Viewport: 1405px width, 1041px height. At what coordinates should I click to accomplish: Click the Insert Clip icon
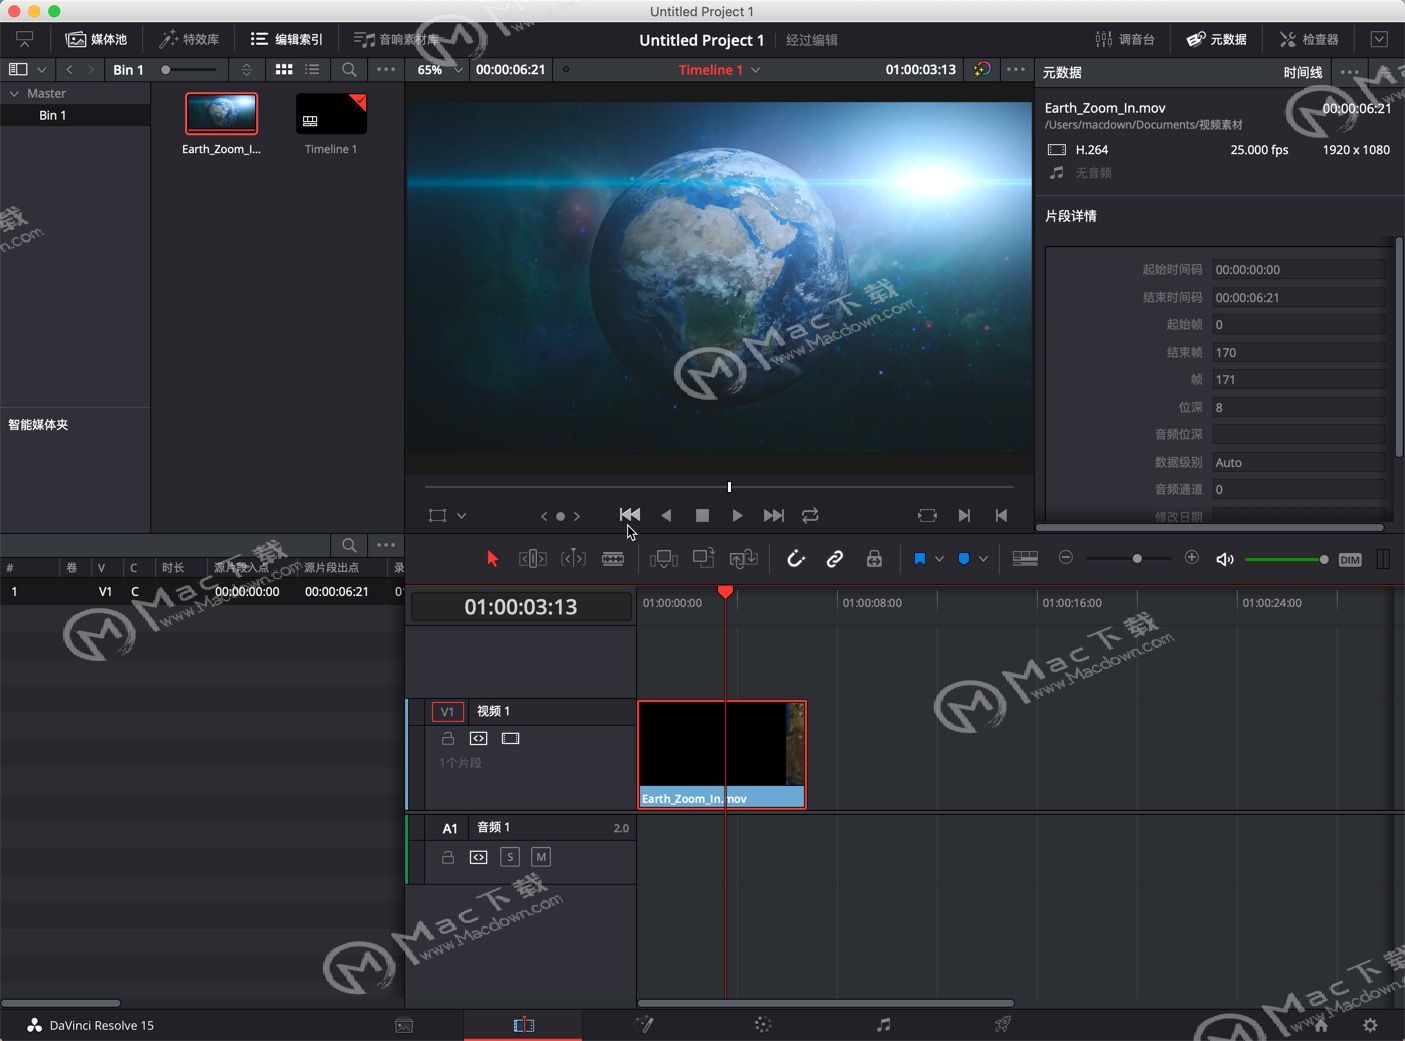point(663,559)
